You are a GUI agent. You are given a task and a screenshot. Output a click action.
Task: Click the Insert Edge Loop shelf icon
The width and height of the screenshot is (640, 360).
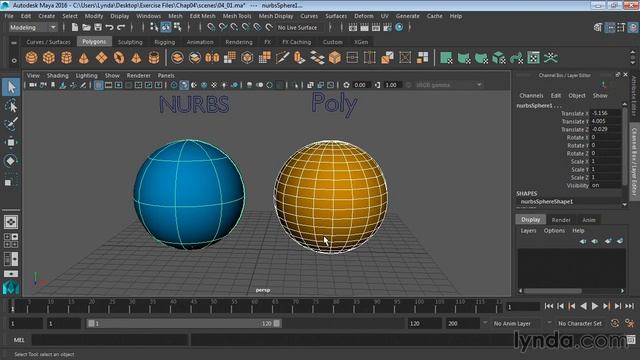coord(370,58)
